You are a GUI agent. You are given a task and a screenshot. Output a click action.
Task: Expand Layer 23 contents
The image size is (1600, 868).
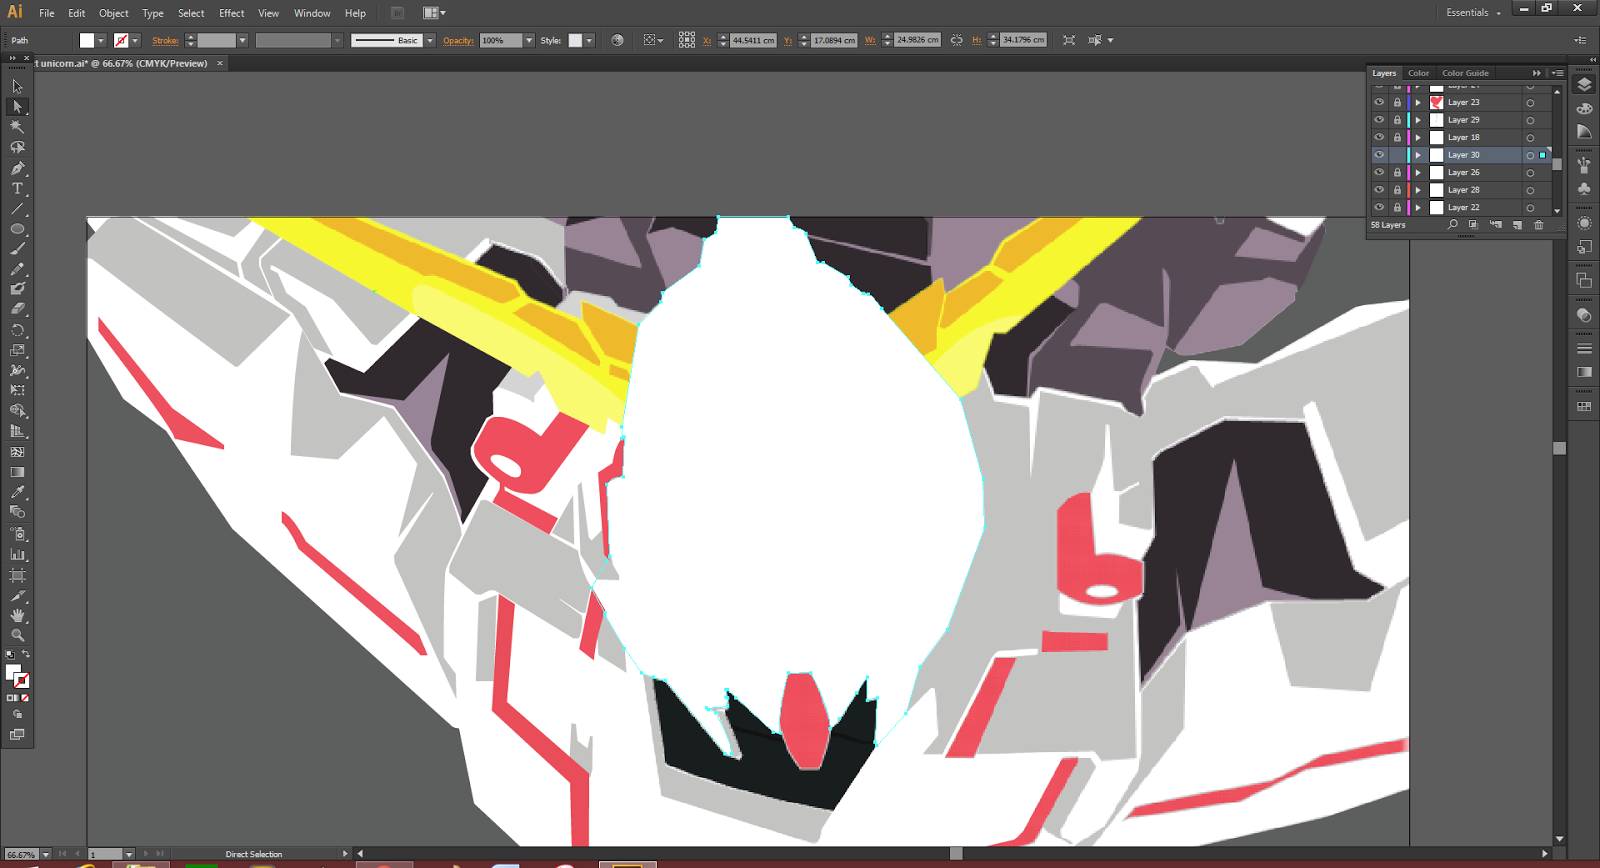click(1418, 102)
